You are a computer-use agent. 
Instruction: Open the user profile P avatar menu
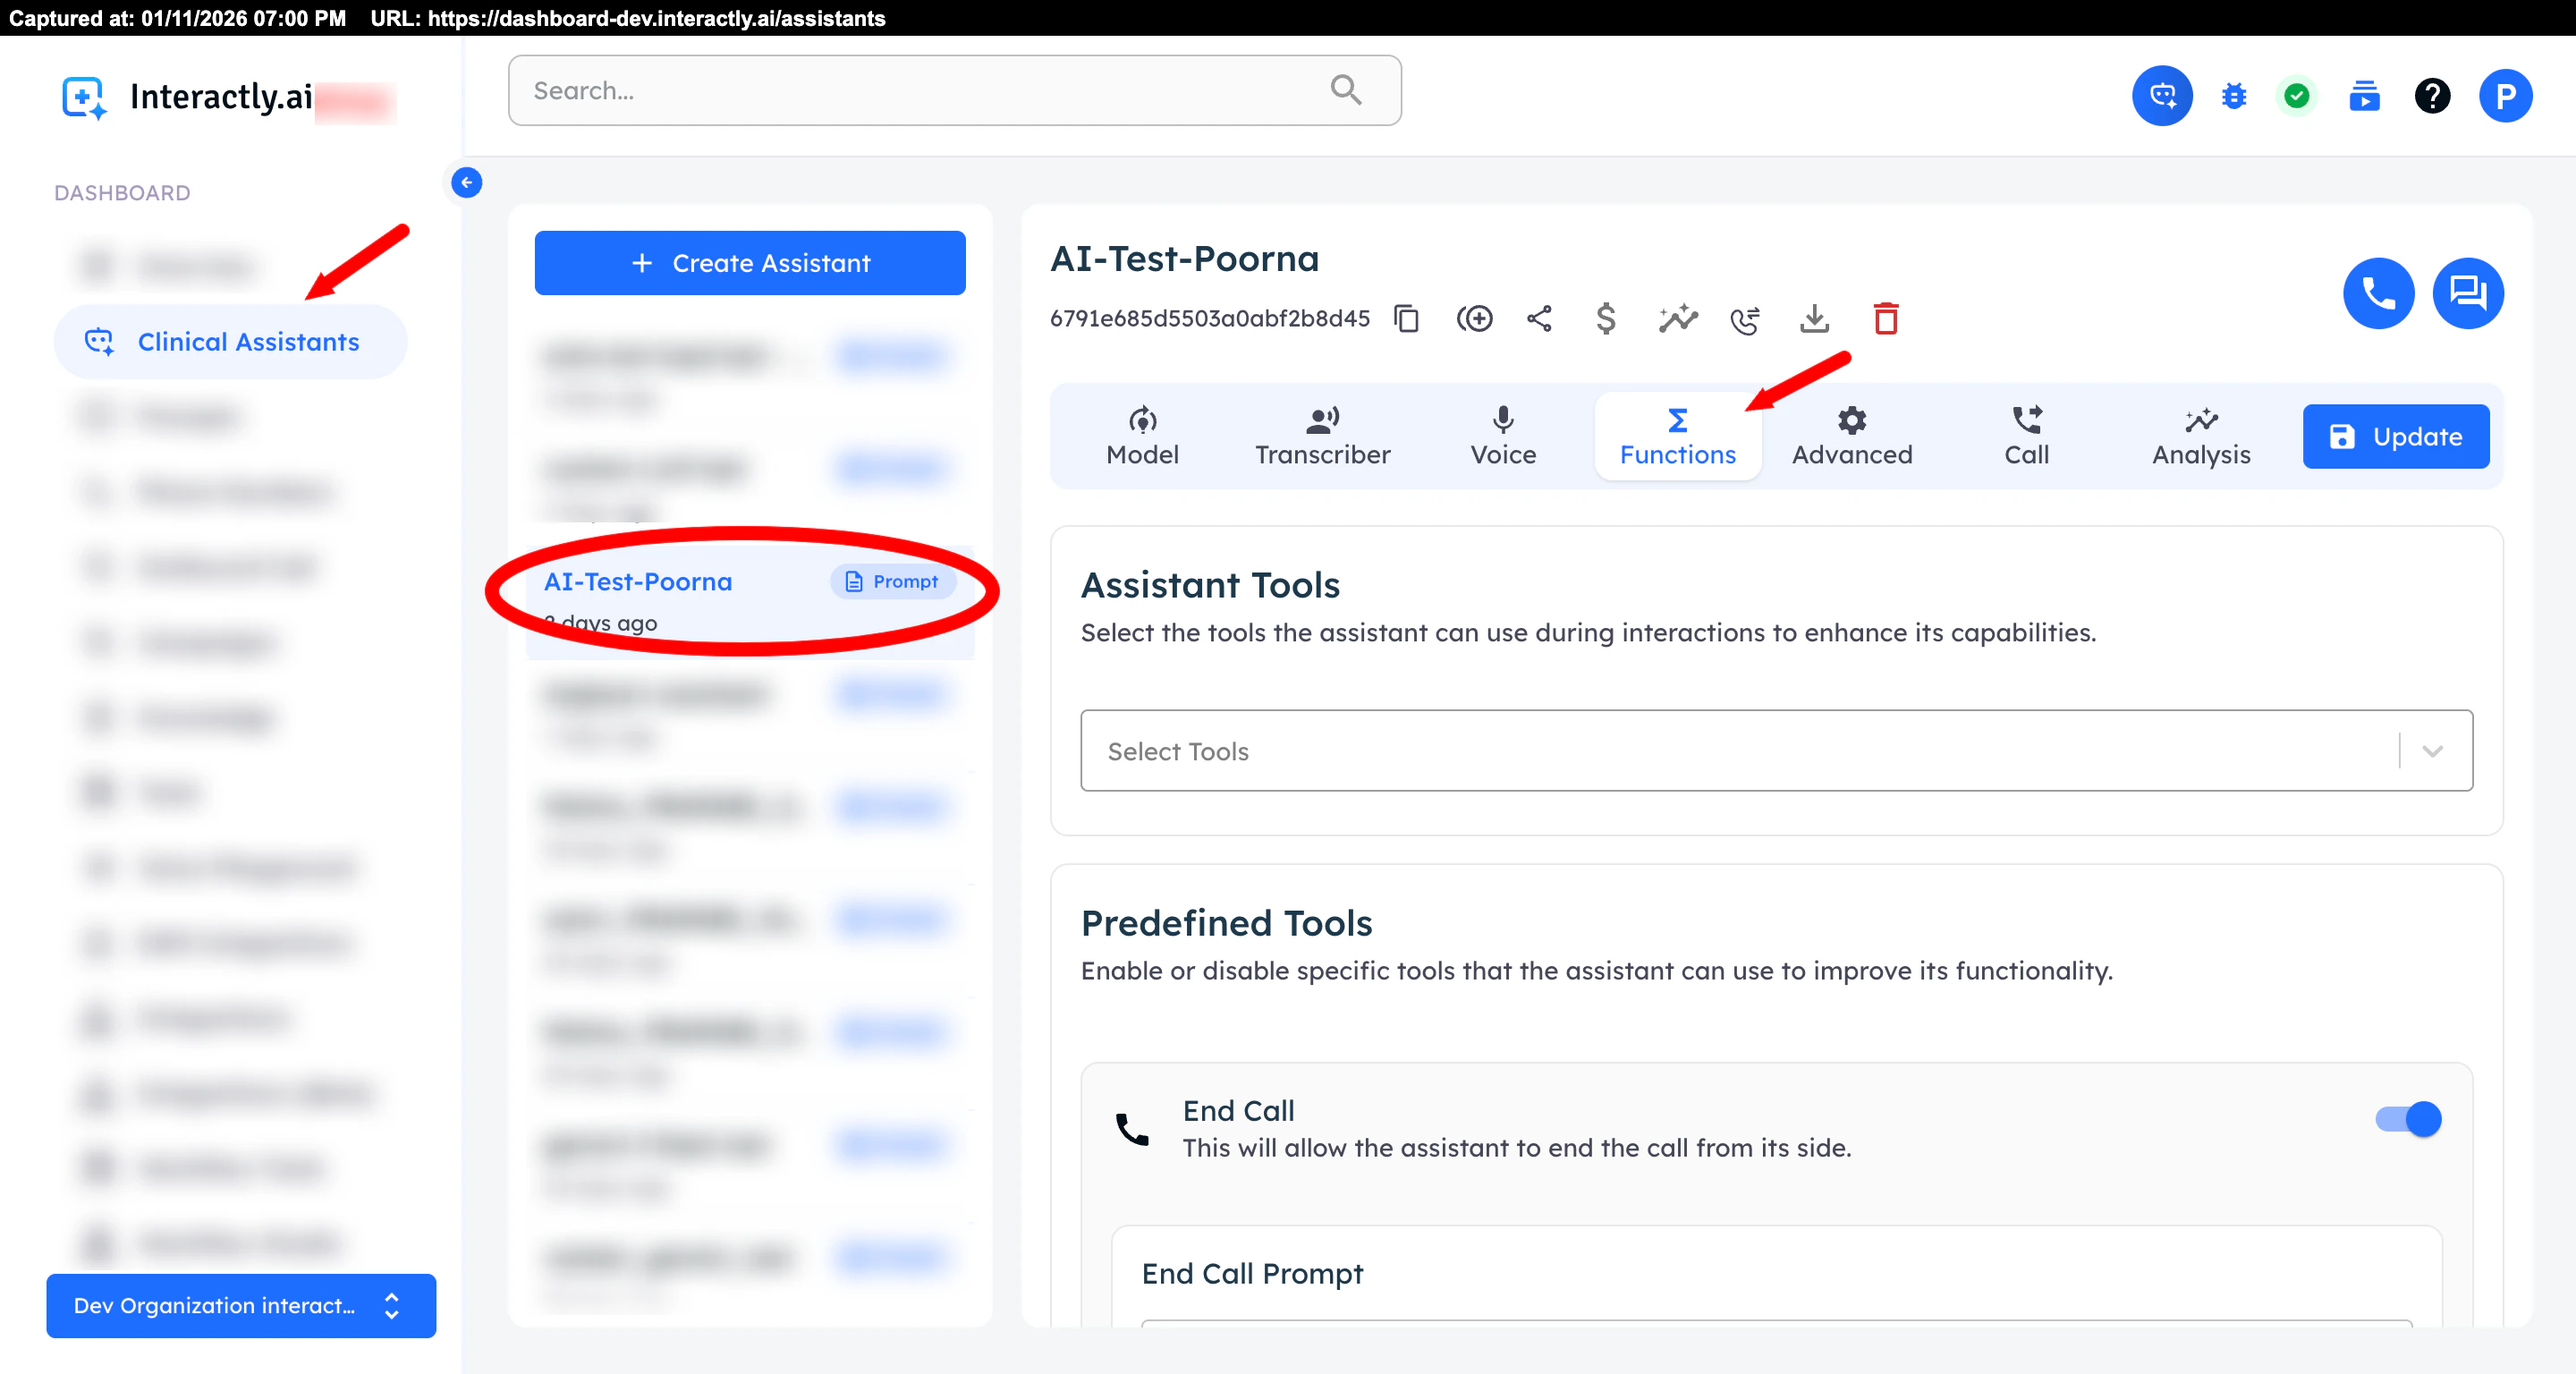coord(2505,96)
